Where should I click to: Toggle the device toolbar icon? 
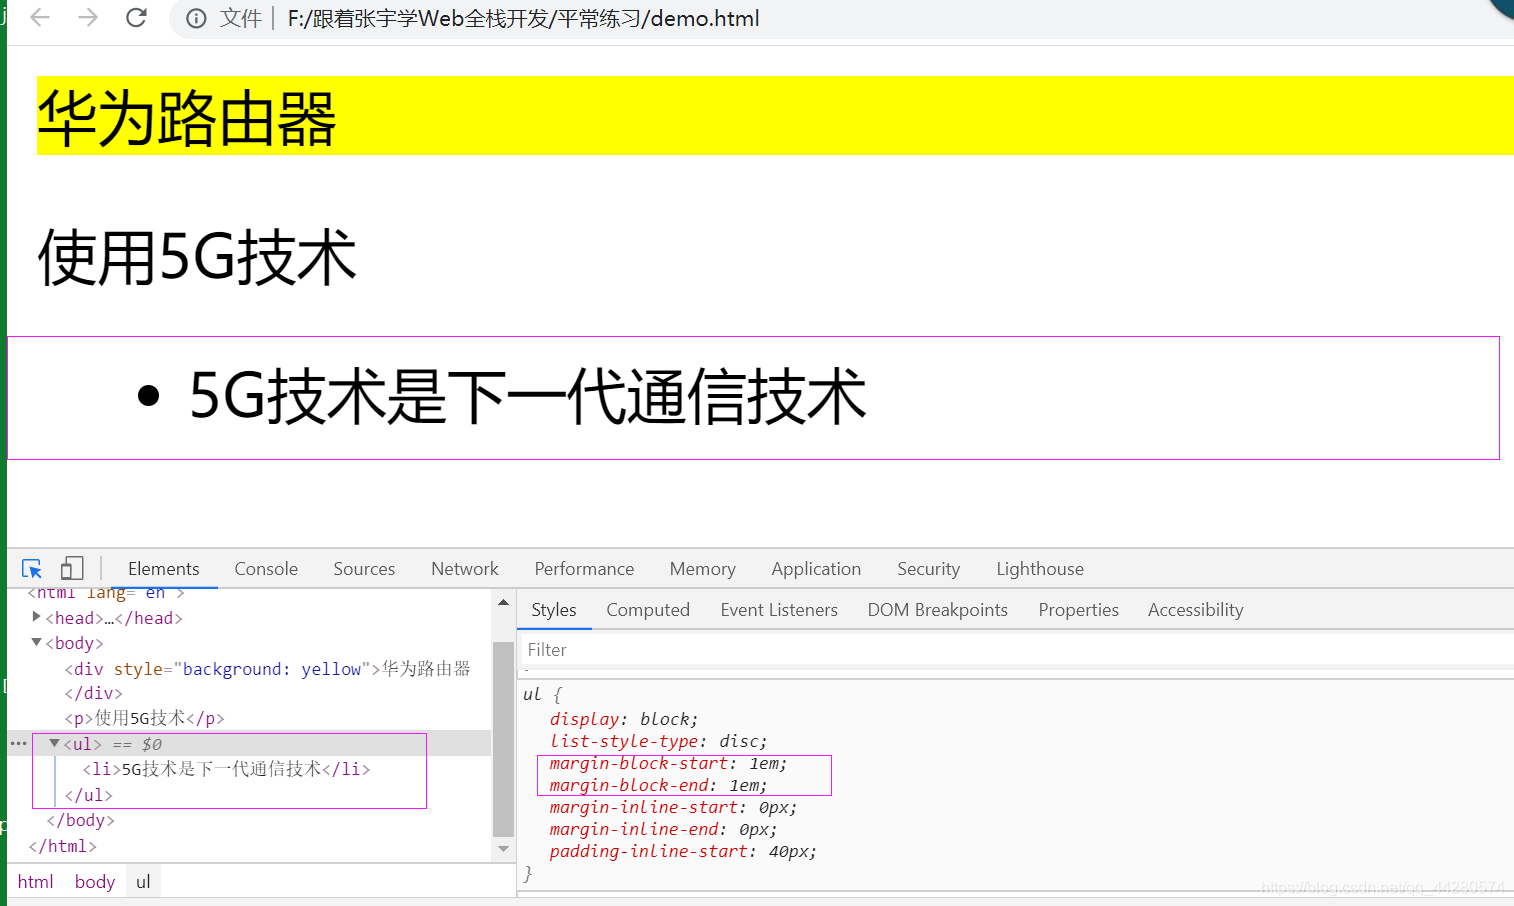tap(71, 568)
